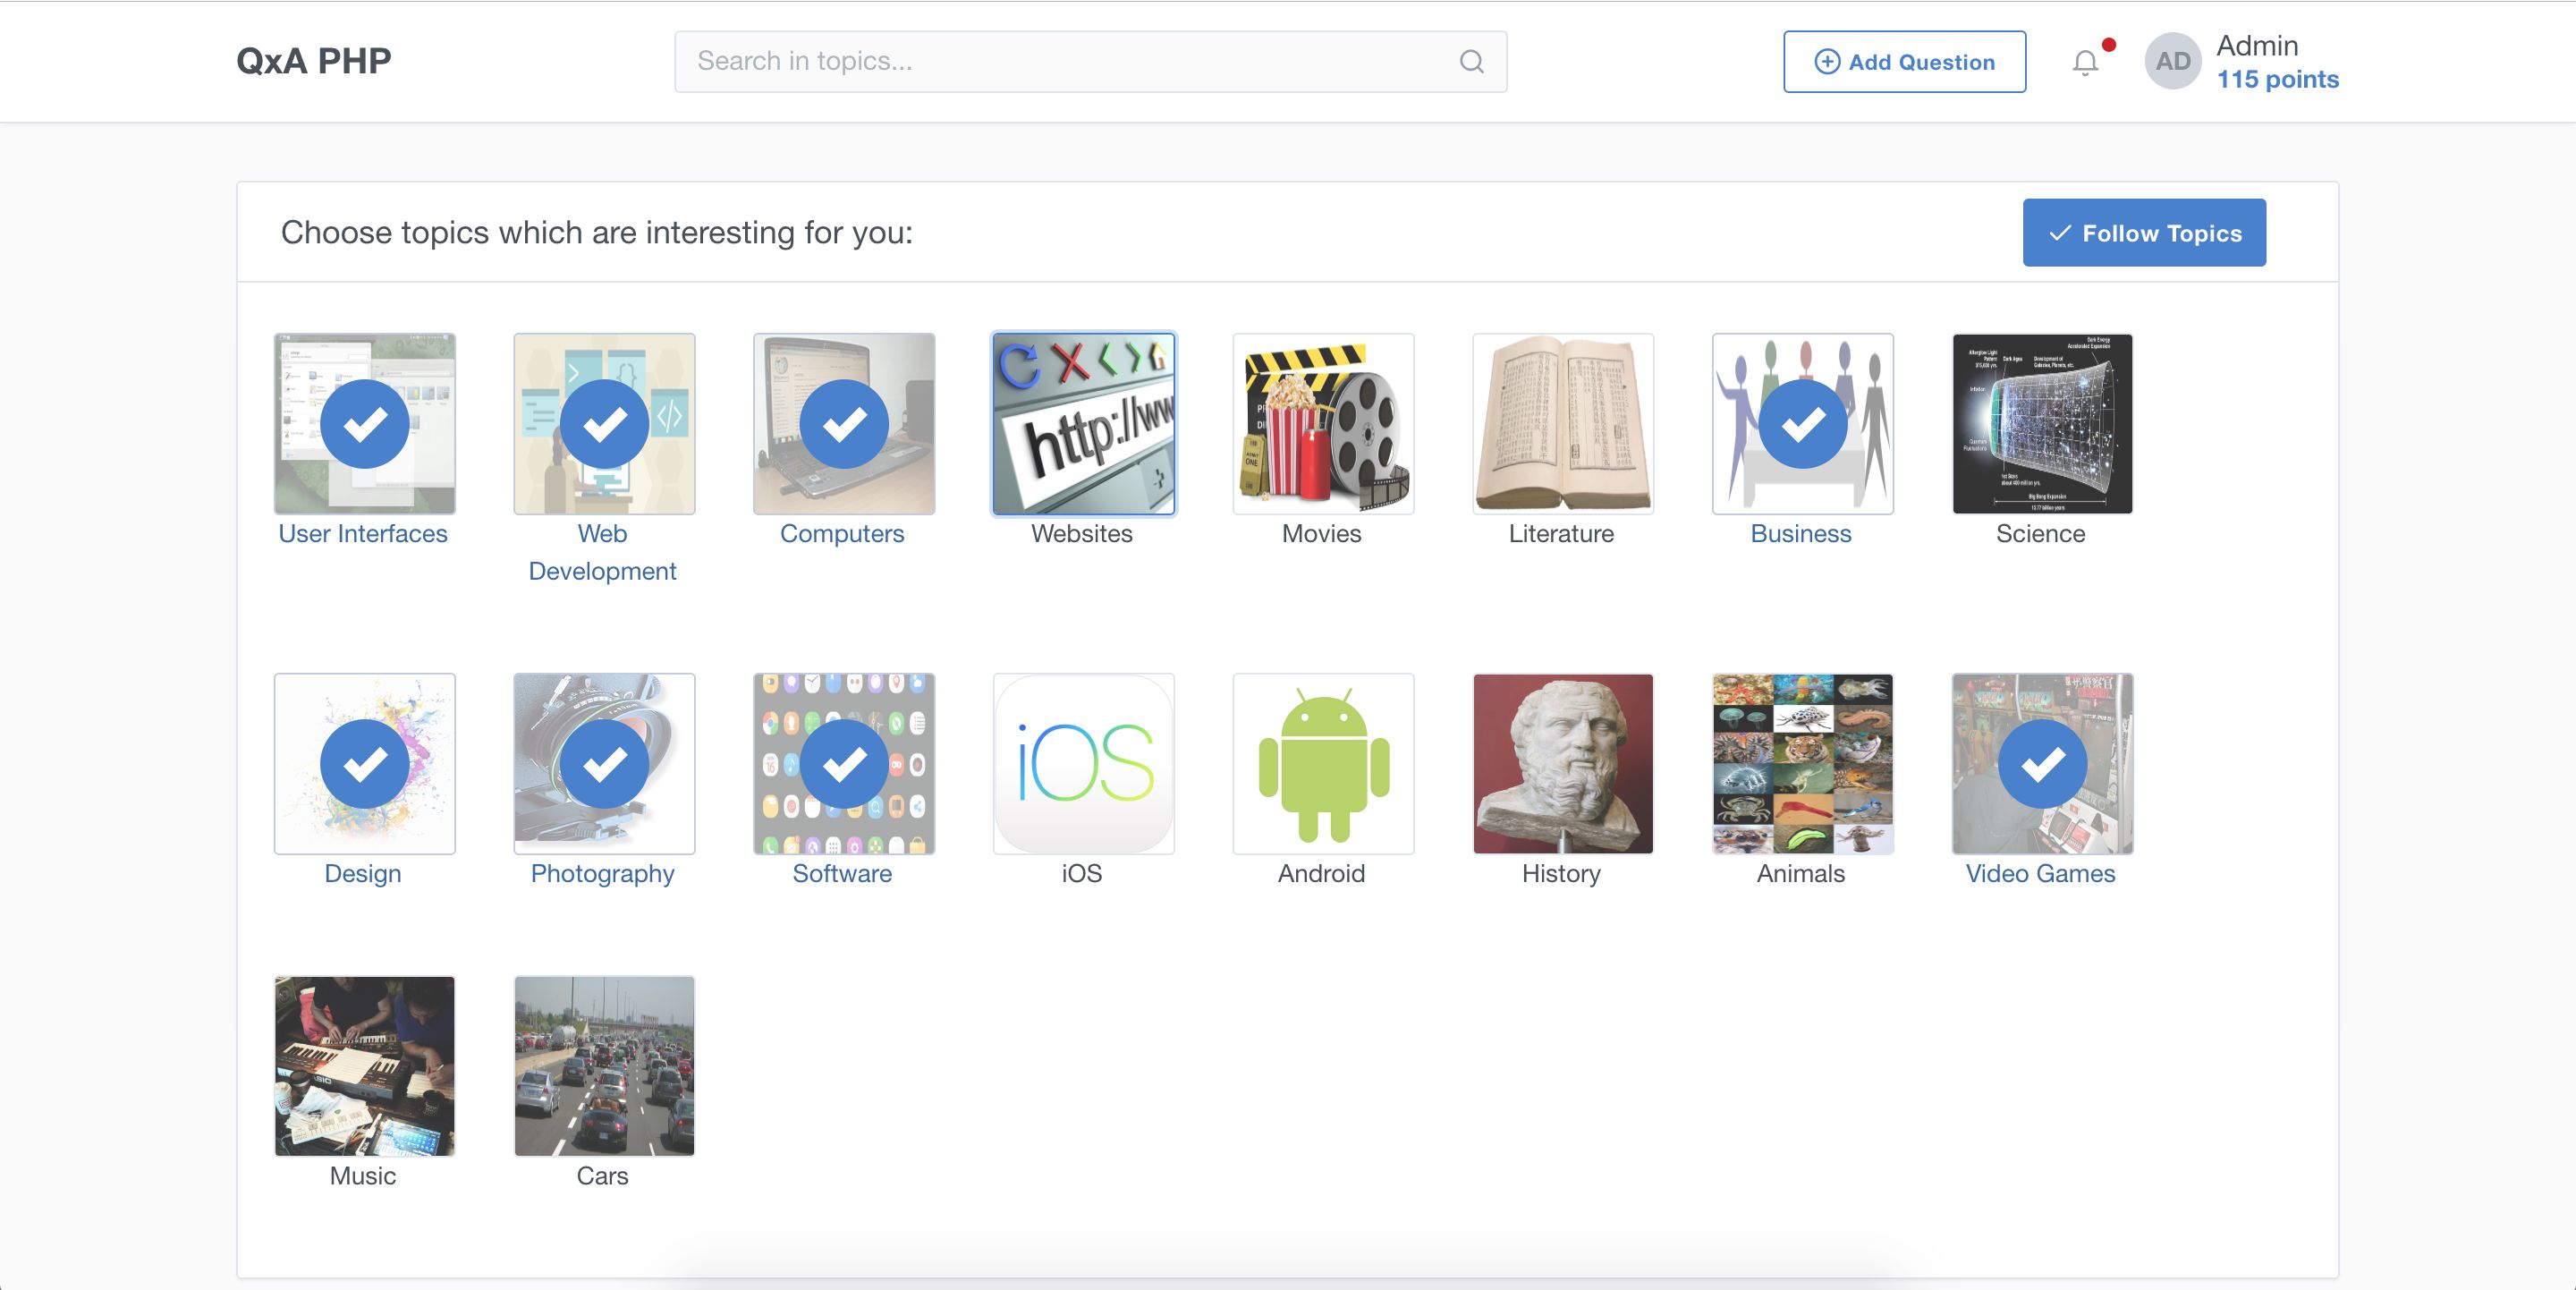This screenshot has height=1290, width=2576.
Task: Uncheck the User Interfaces topic
Action: (x=364, y=424)
